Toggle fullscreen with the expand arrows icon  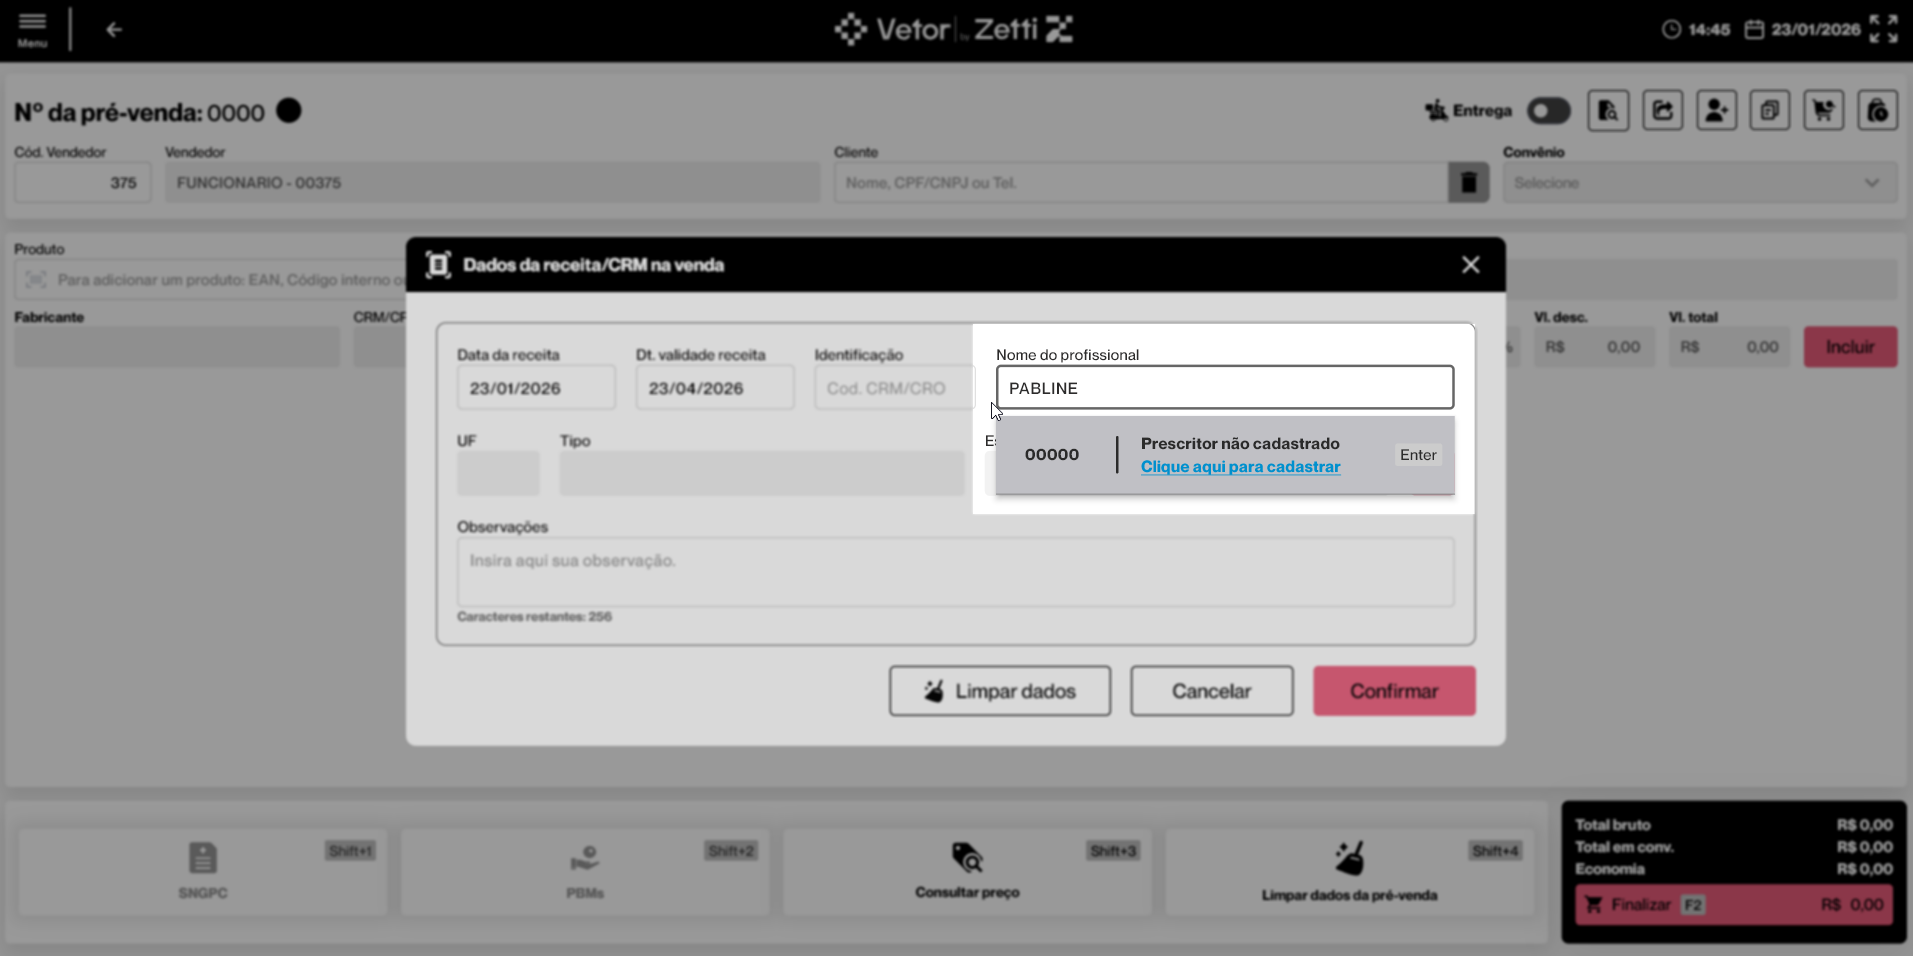[x=1883, y=29]
